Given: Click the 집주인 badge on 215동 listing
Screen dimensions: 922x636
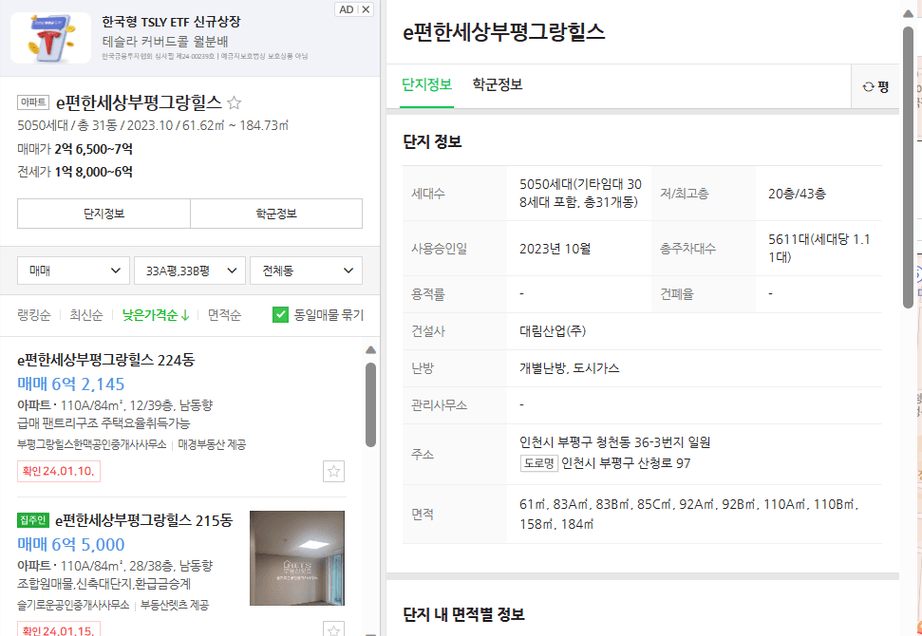Looking at the screenshot, I should [33, 520].
